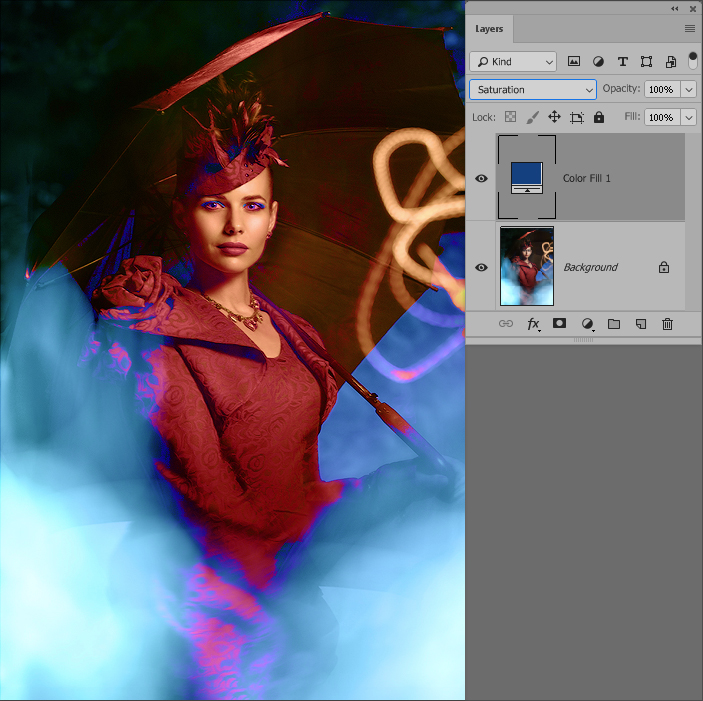Add a layer mask

(559, 323)
